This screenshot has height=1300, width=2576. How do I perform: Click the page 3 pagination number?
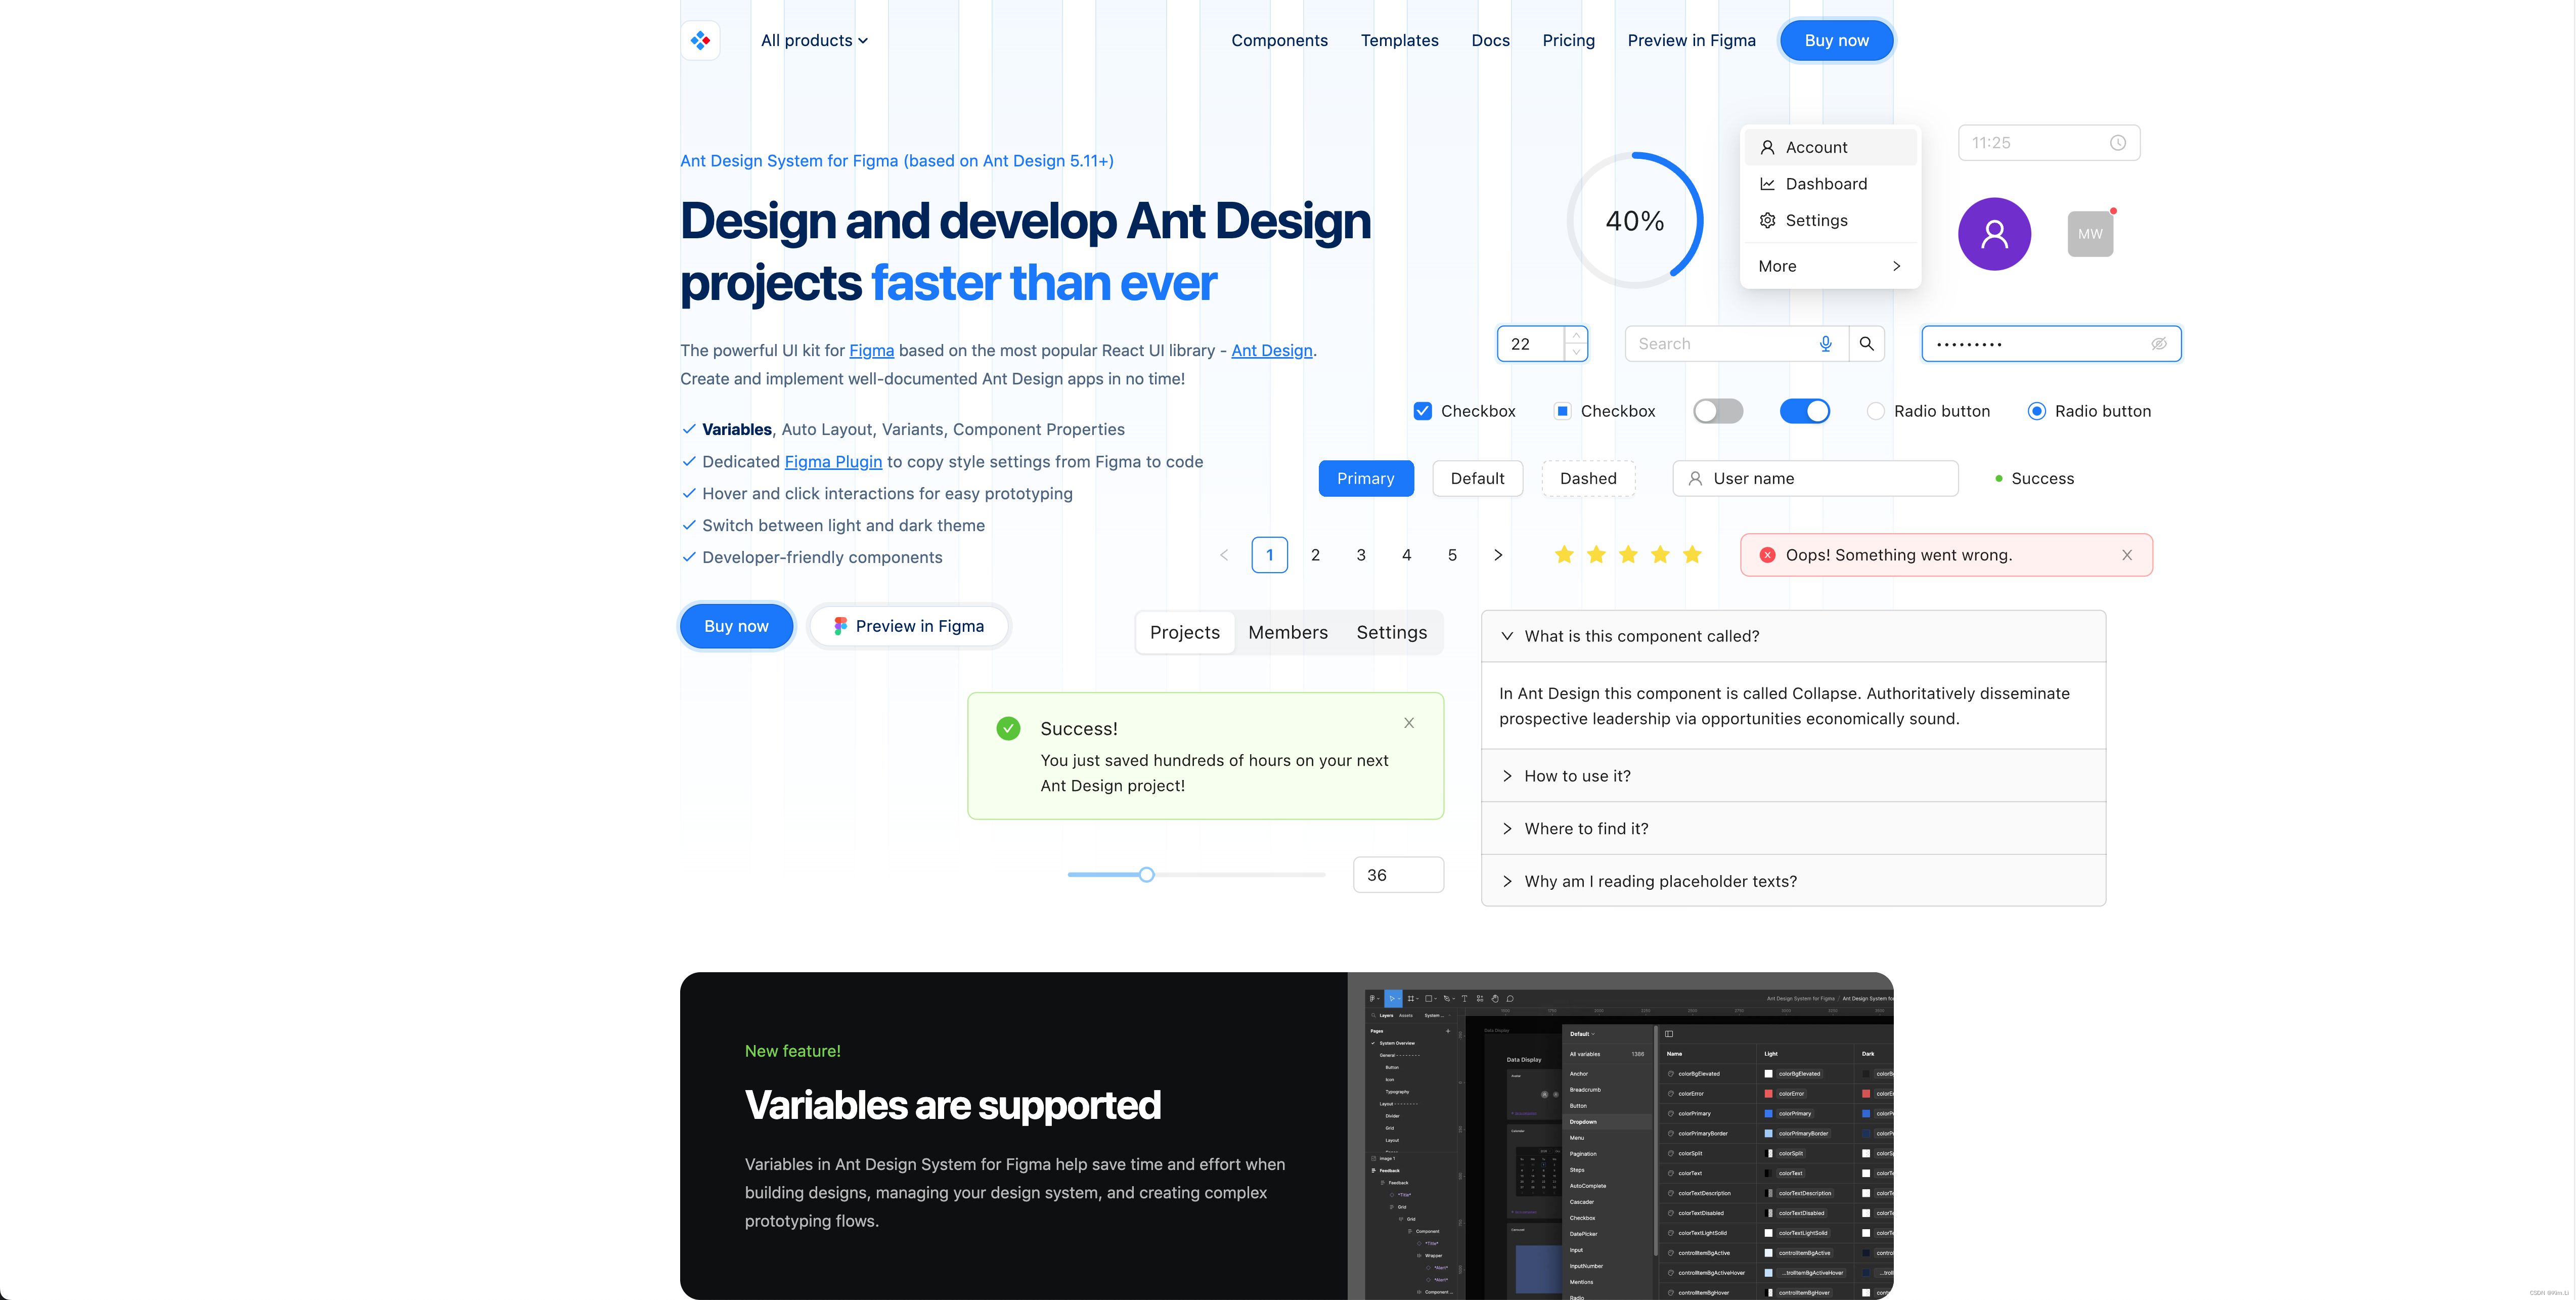1359,554
